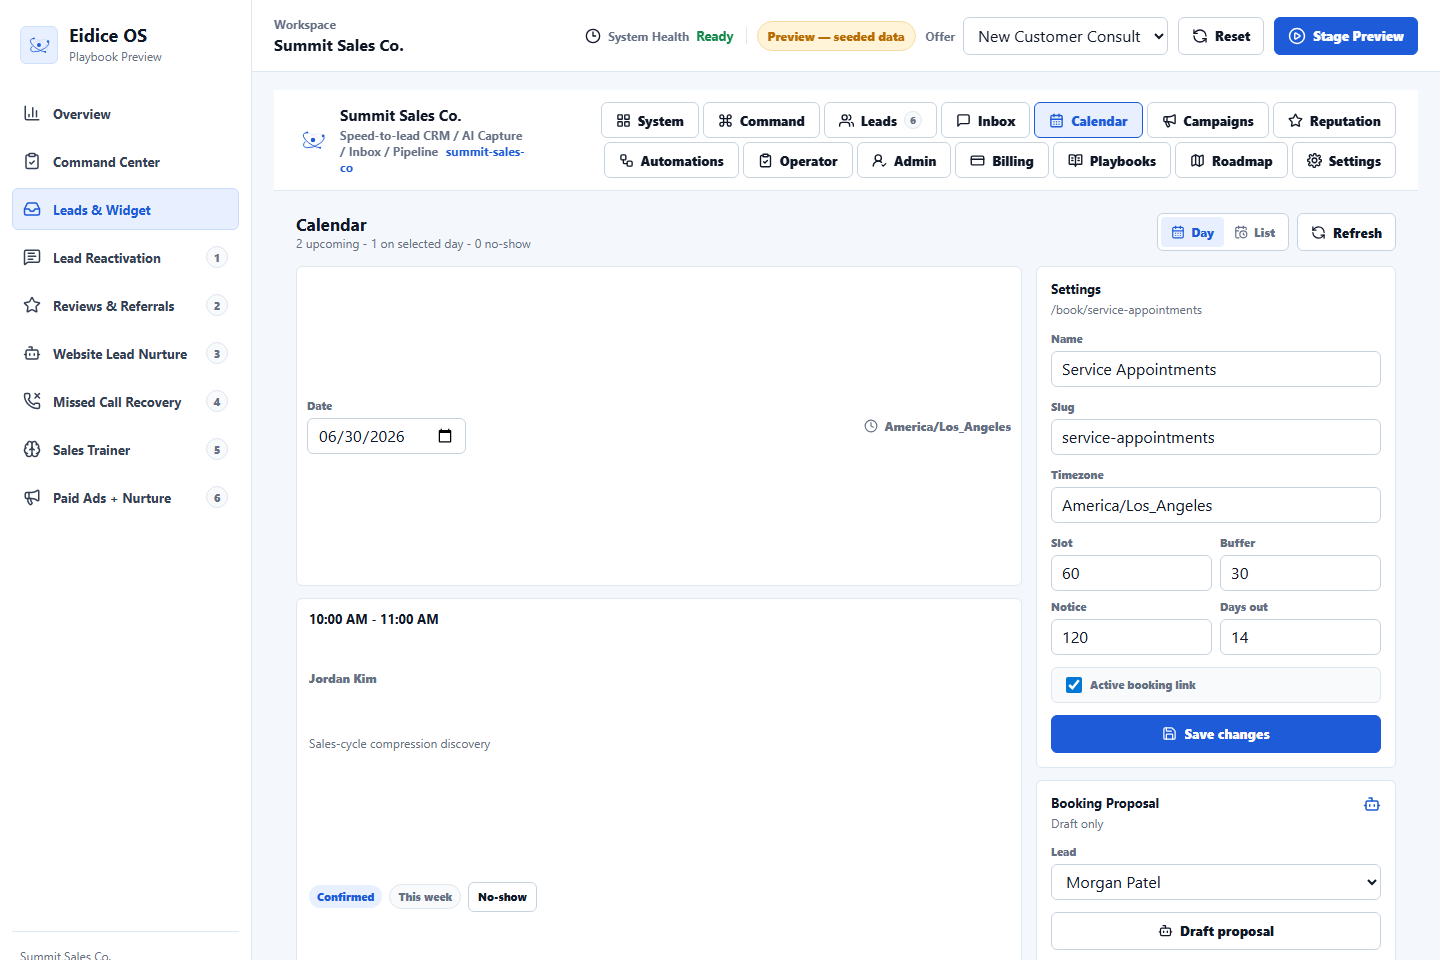
Task: Click the Summit Sales Co. workspace logo
Action: [313, 141]
